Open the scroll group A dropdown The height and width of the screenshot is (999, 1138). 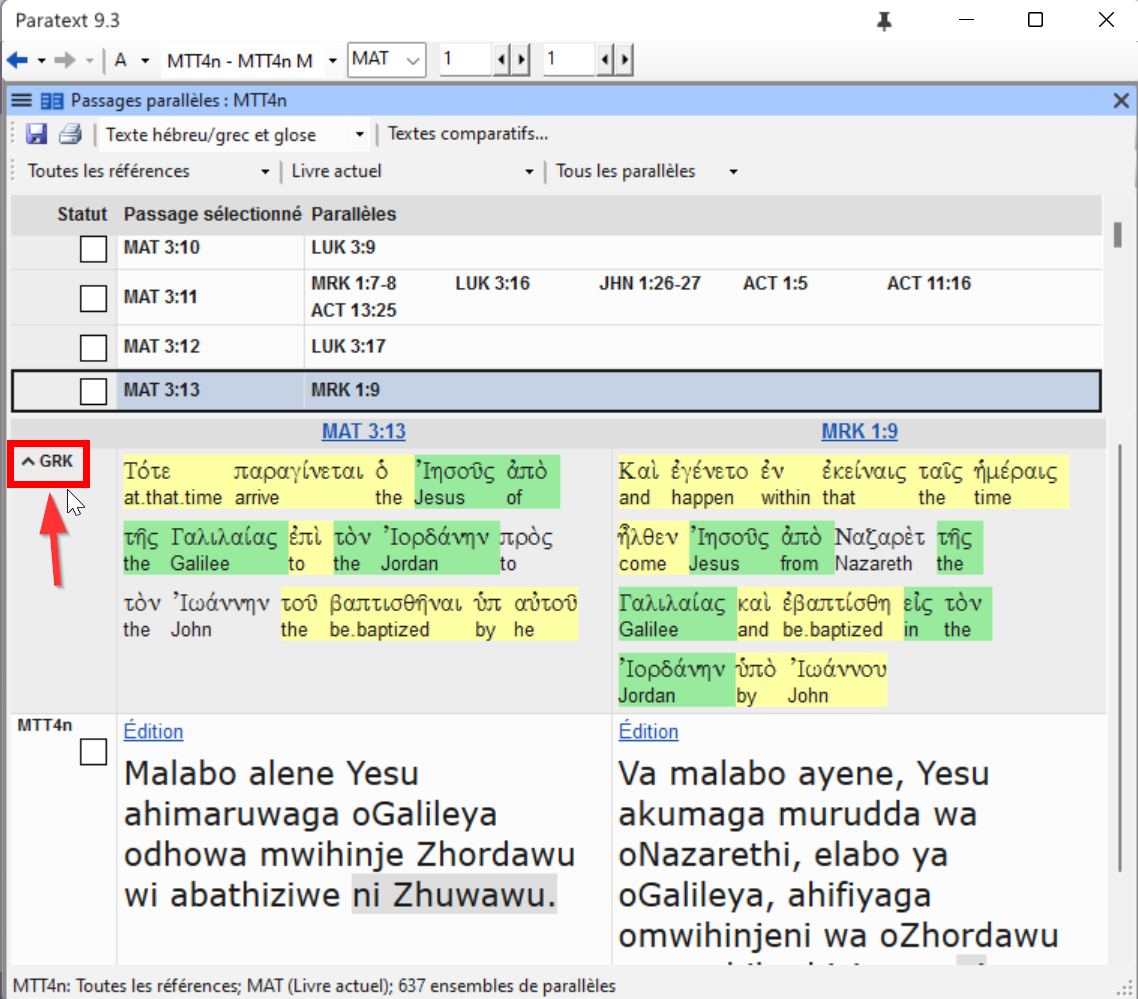click(145, 61)
